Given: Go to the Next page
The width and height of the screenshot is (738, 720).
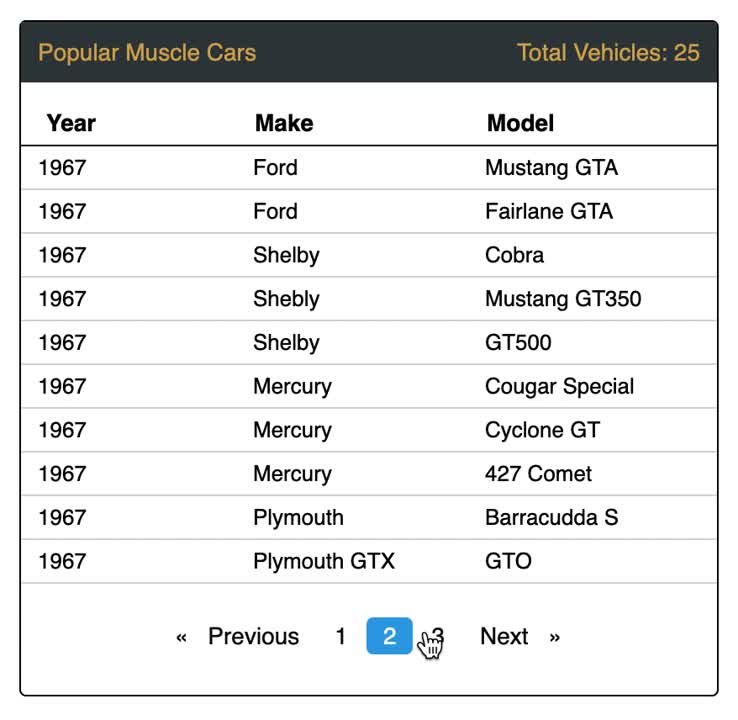Looking at the screenshot, I should [504, 636].
